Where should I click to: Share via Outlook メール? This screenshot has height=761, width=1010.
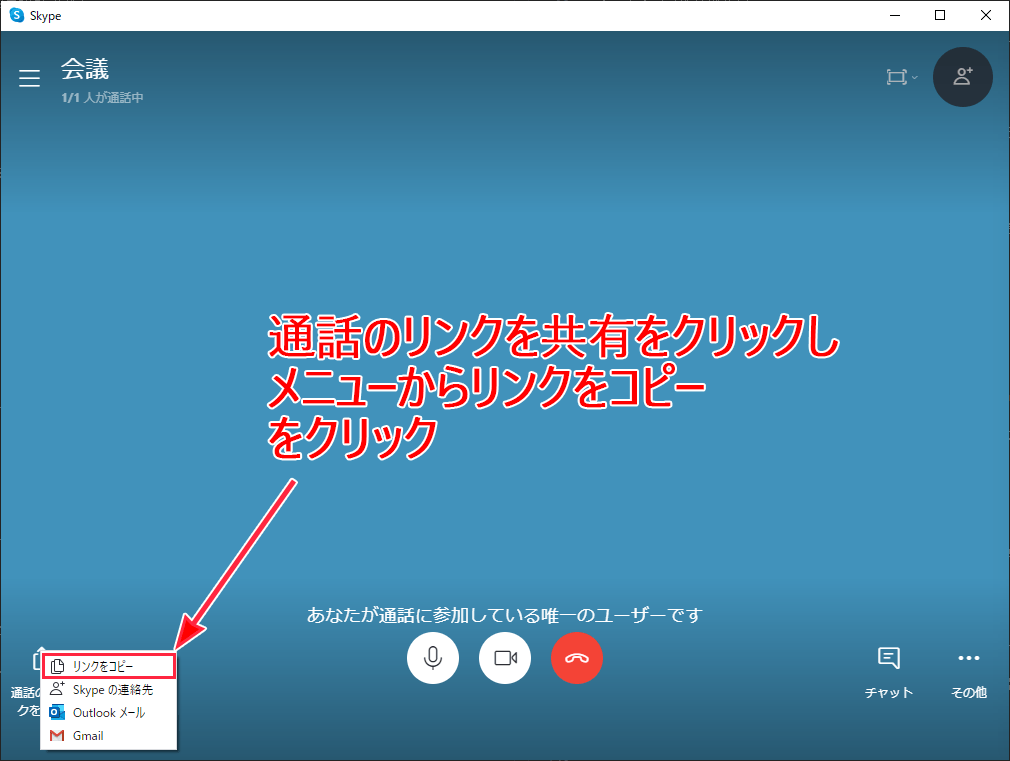(109, 713)
